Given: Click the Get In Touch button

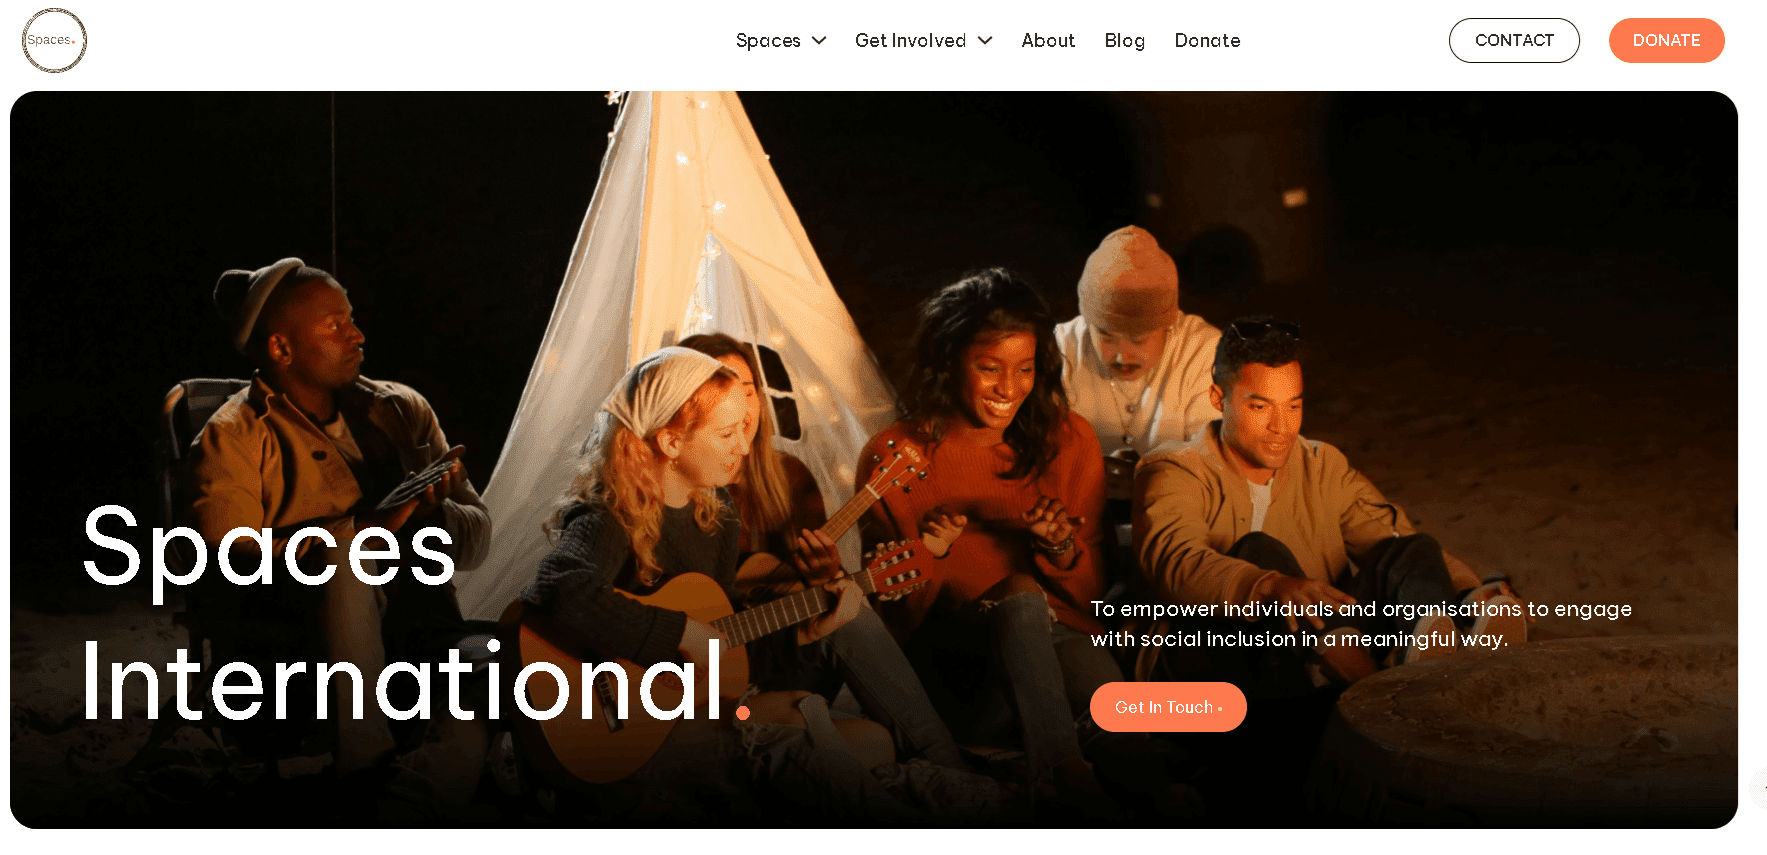Looking at the screenshot, I should pos(1168,707).
